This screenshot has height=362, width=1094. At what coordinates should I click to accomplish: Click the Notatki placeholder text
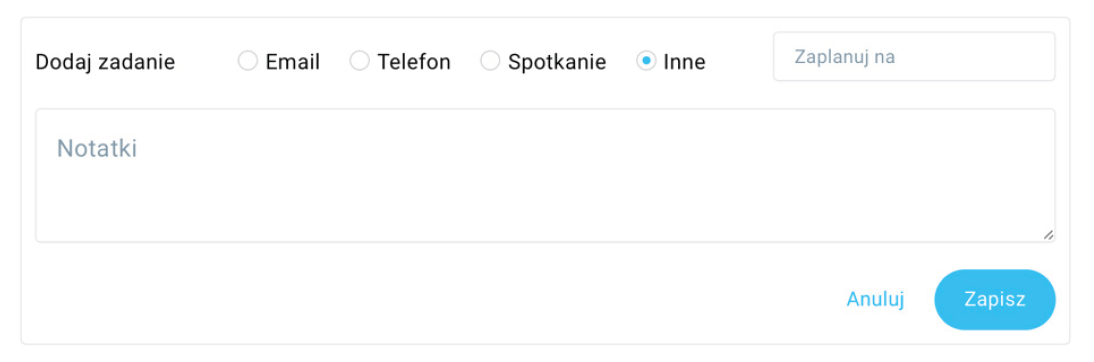click(x=96, y=148)
